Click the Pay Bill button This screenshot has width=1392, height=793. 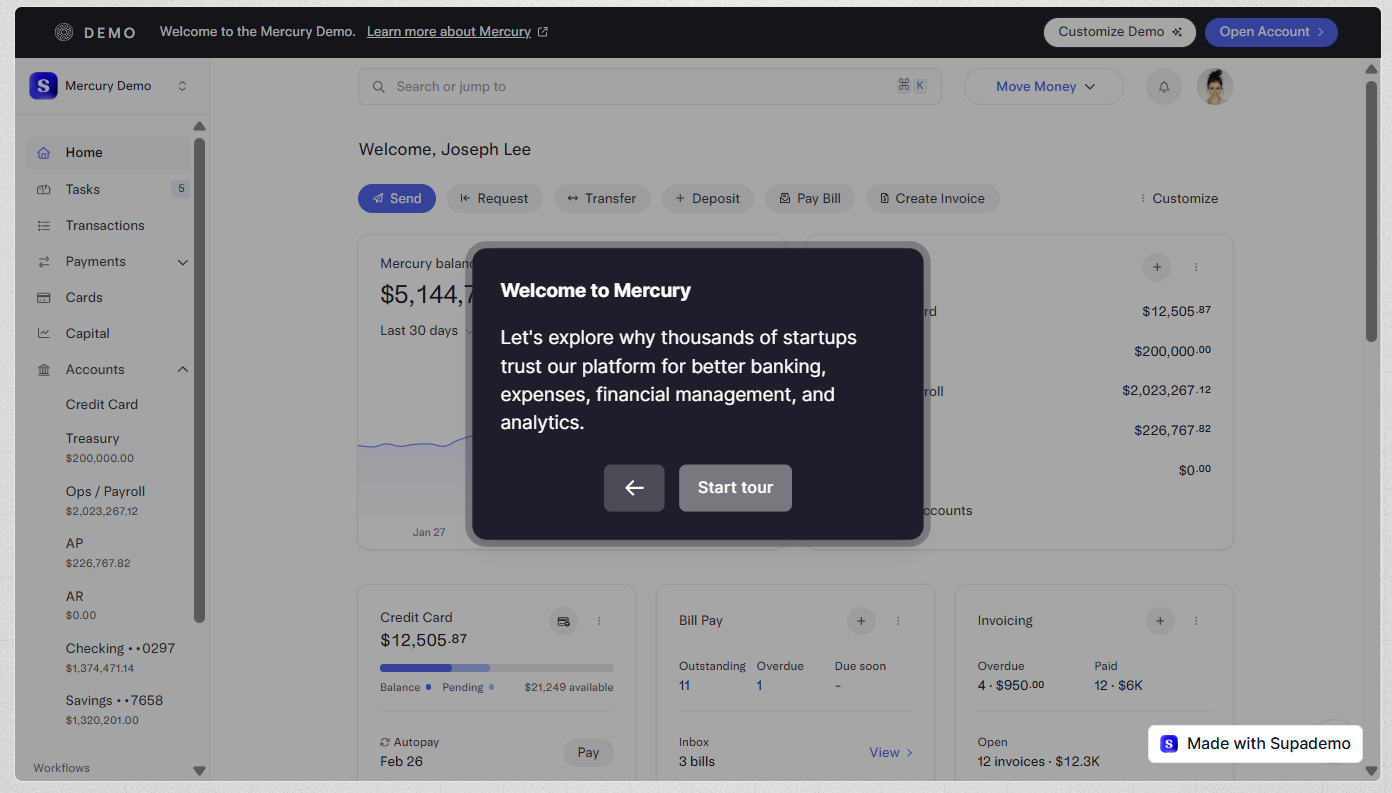point(810,198)
